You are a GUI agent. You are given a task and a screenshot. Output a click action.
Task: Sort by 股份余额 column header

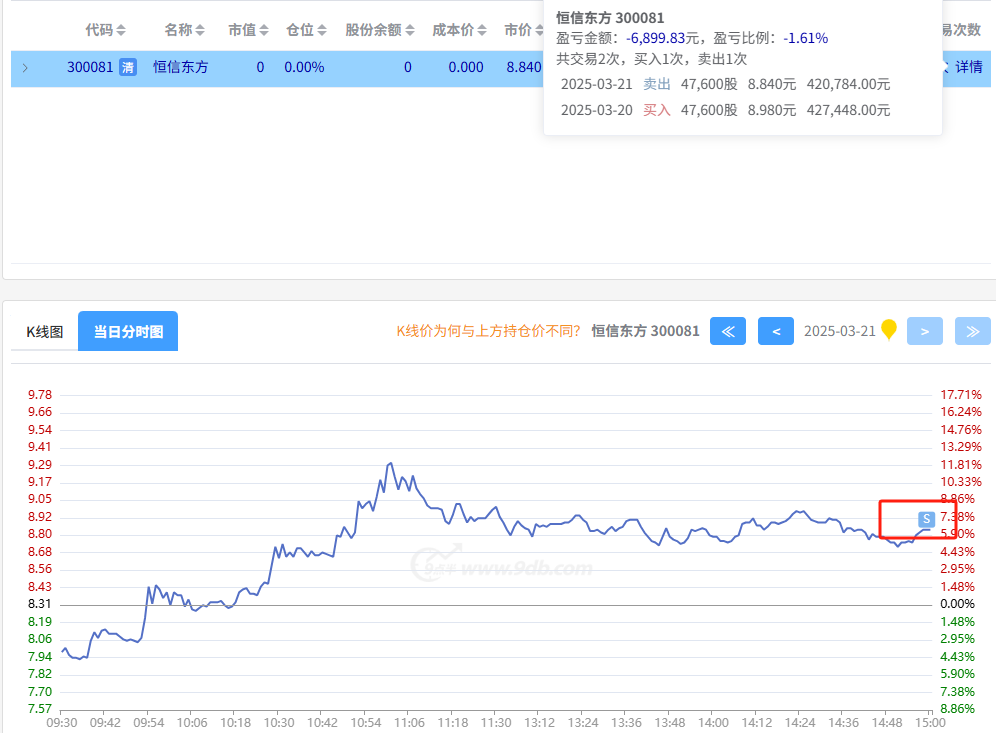pos(379,30)
